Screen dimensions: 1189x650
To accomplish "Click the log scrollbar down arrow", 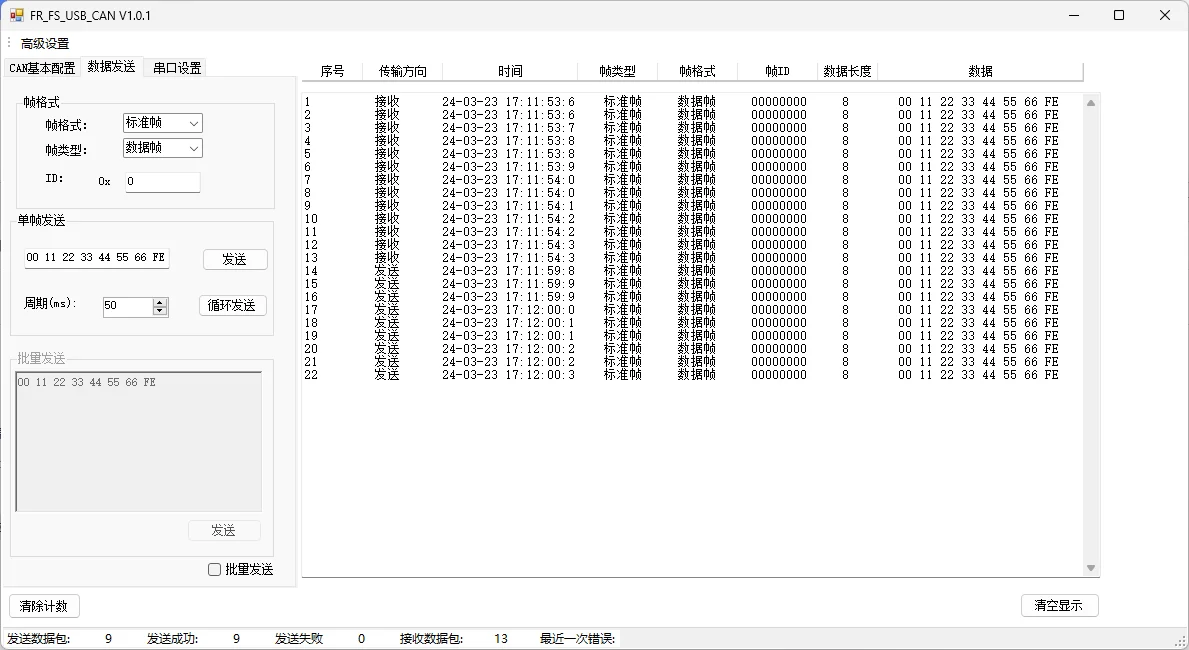I will (x=1090, y=568).
